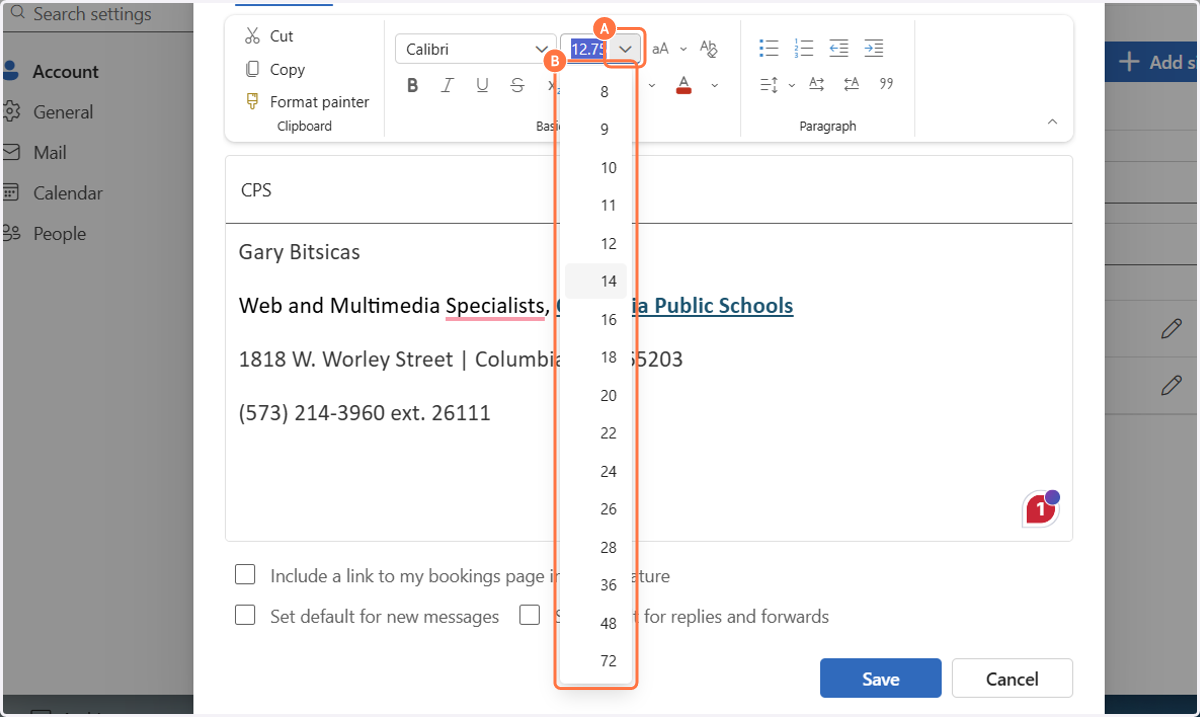This screenshot has height=717, width=1200.
Task: Enable the bookings page link checkbox
Action: tap(245, 575)
